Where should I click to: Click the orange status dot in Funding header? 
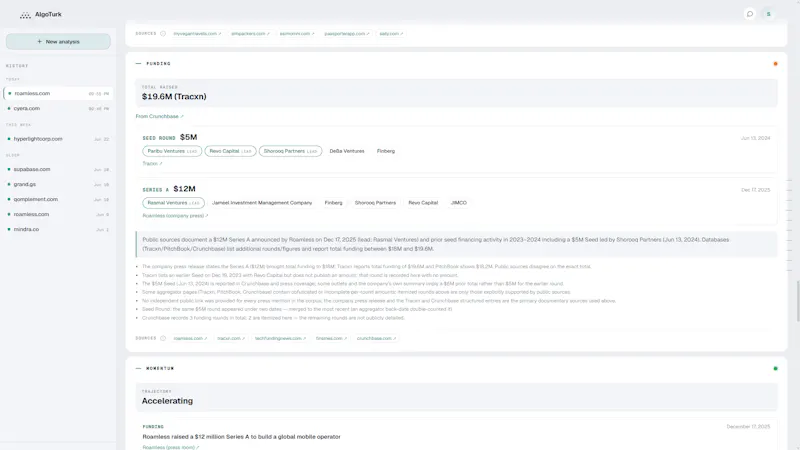coord(775,64)
